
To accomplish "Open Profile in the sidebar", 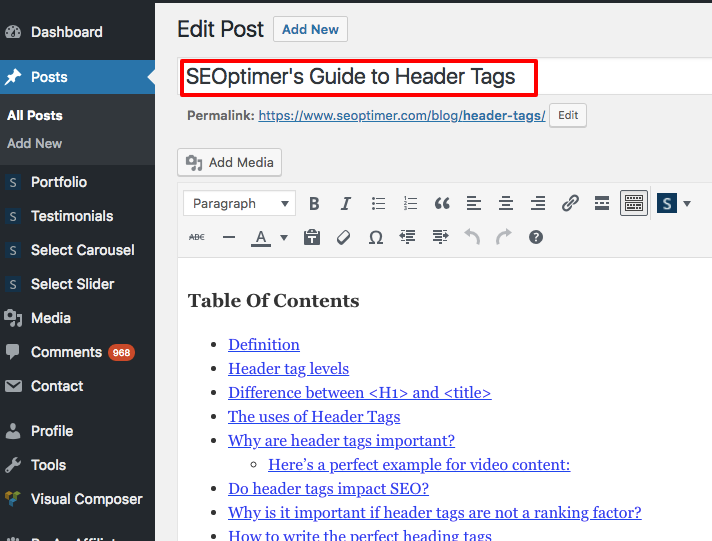I will [77, 431].
